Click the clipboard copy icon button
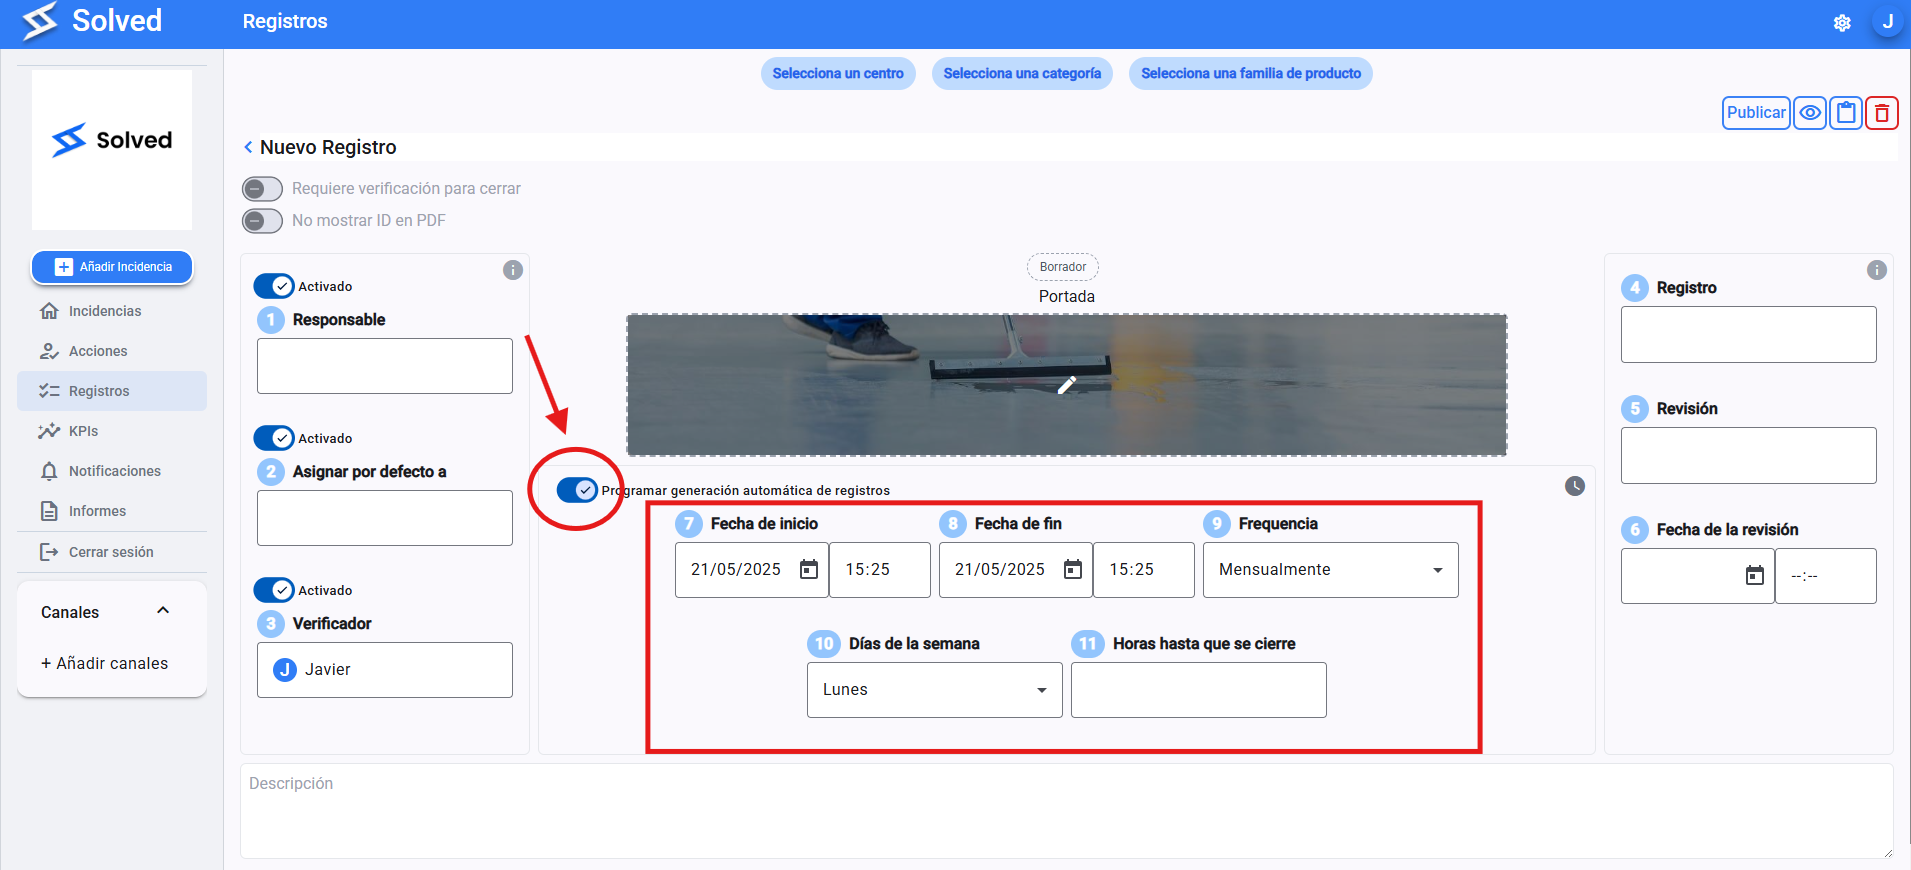Viewport: 1911px width, 870px height. 1846,113
